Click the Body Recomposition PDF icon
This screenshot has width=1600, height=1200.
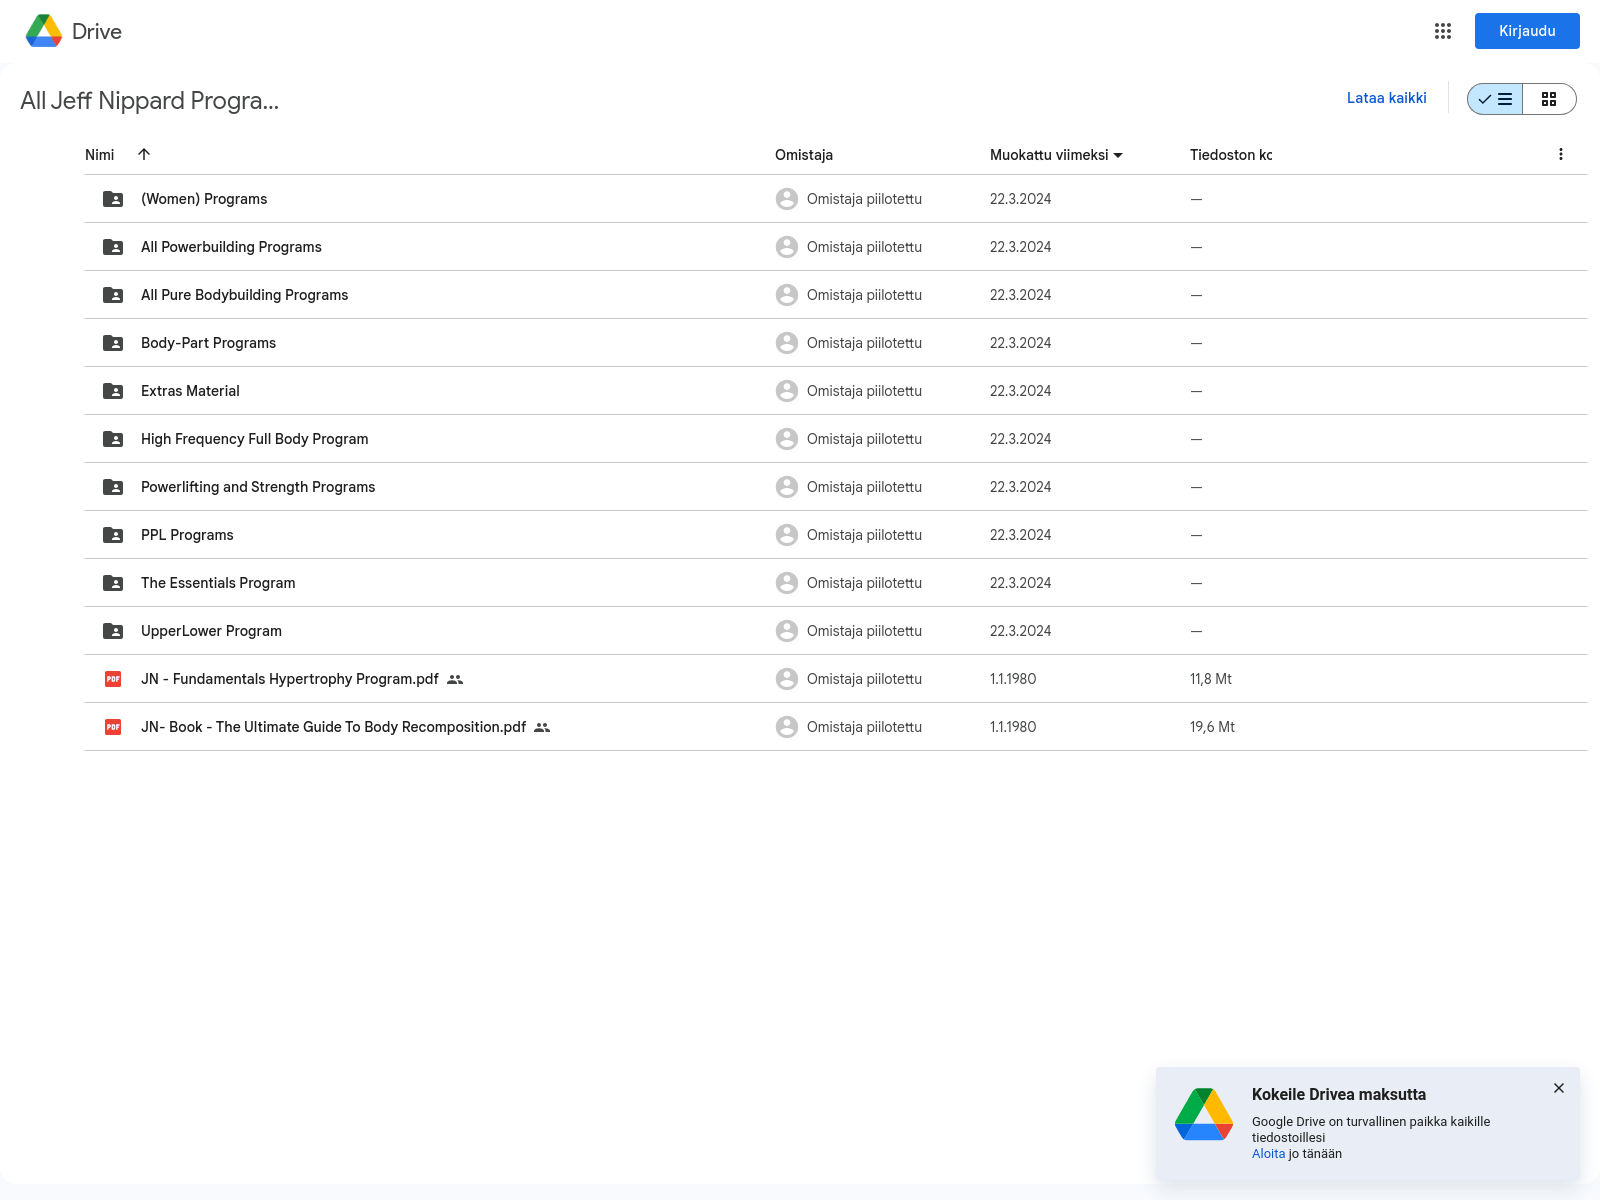[113, 727]
